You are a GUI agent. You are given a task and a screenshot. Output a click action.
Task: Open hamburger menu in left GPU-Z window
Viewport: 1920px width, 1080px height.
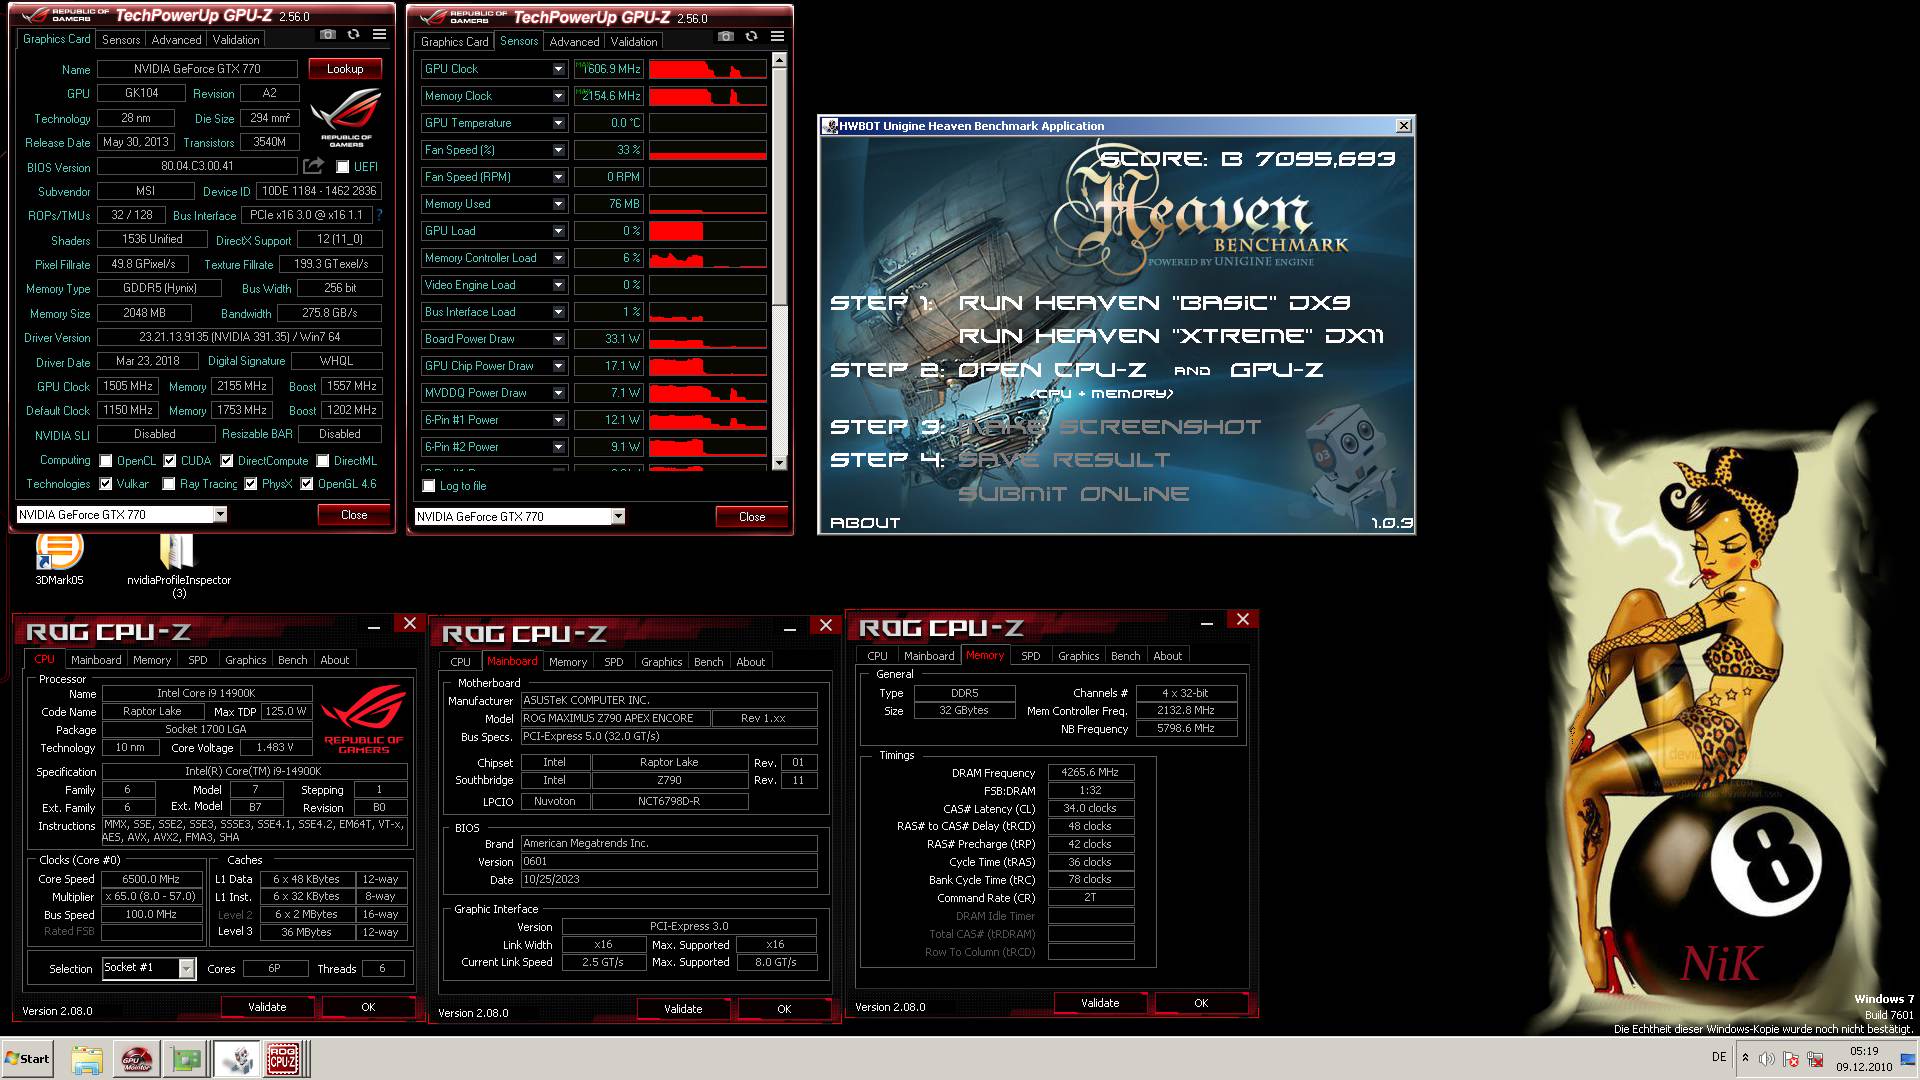click(x=379, y=35)
